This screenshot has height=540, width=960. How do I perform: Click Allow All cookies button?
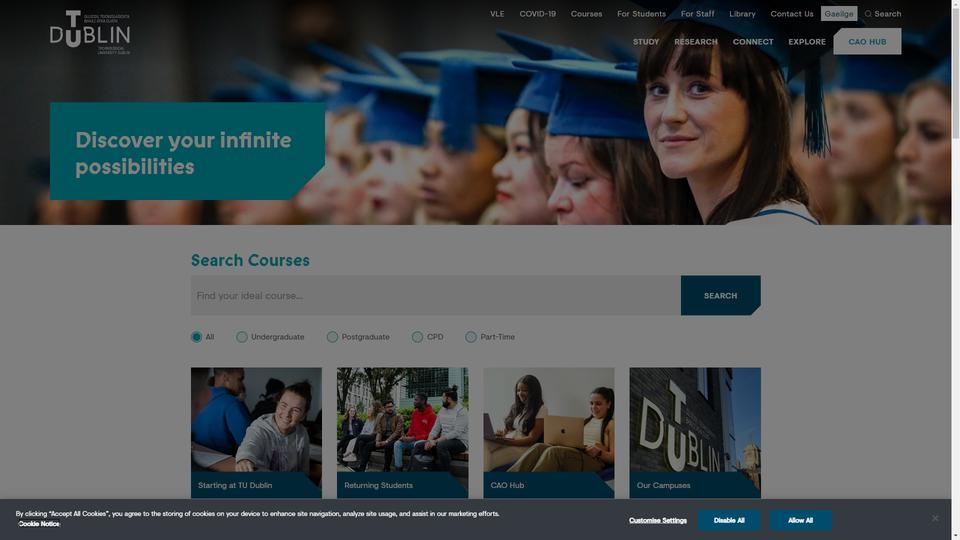(x=800, y=520)
